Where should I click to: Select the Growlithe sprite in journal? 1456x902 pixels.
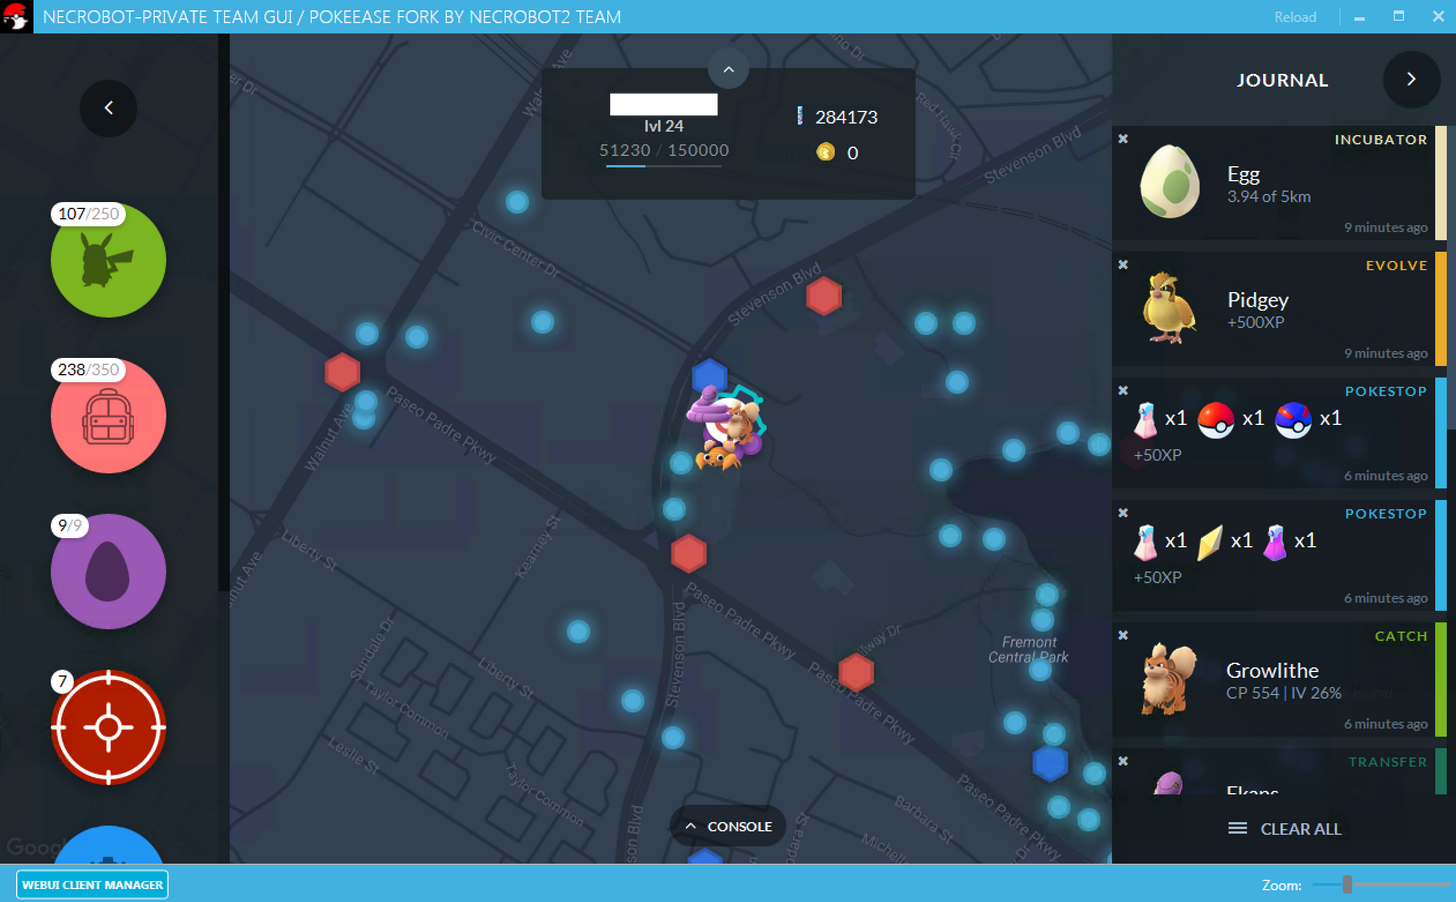1169,678
